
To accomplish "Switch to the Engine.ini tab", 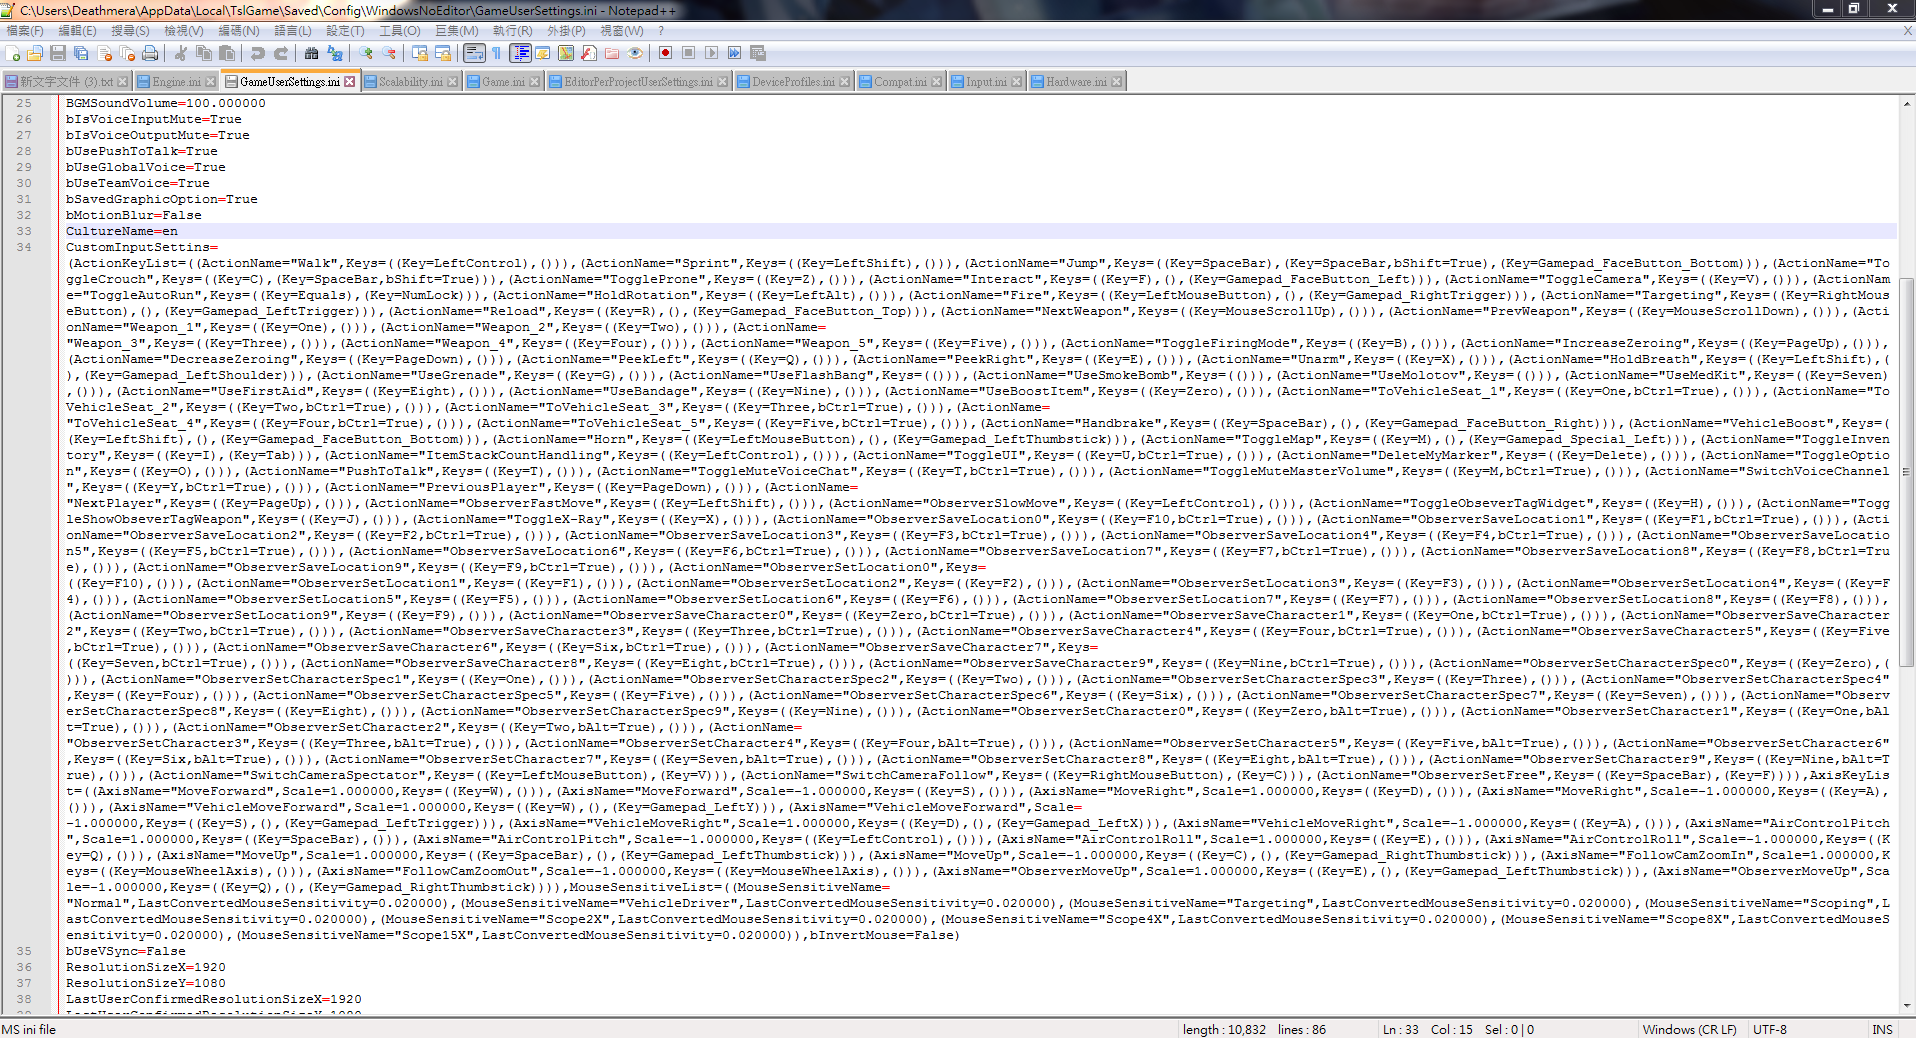I will 176,82.
